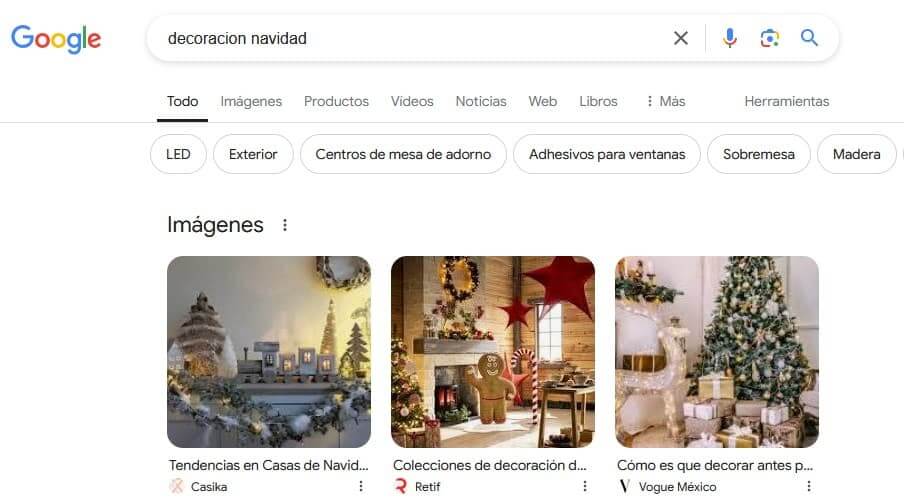The image size is (904, 498).
Task: Open the three-dot menu for Vogue México result
Action: point(809,486)
